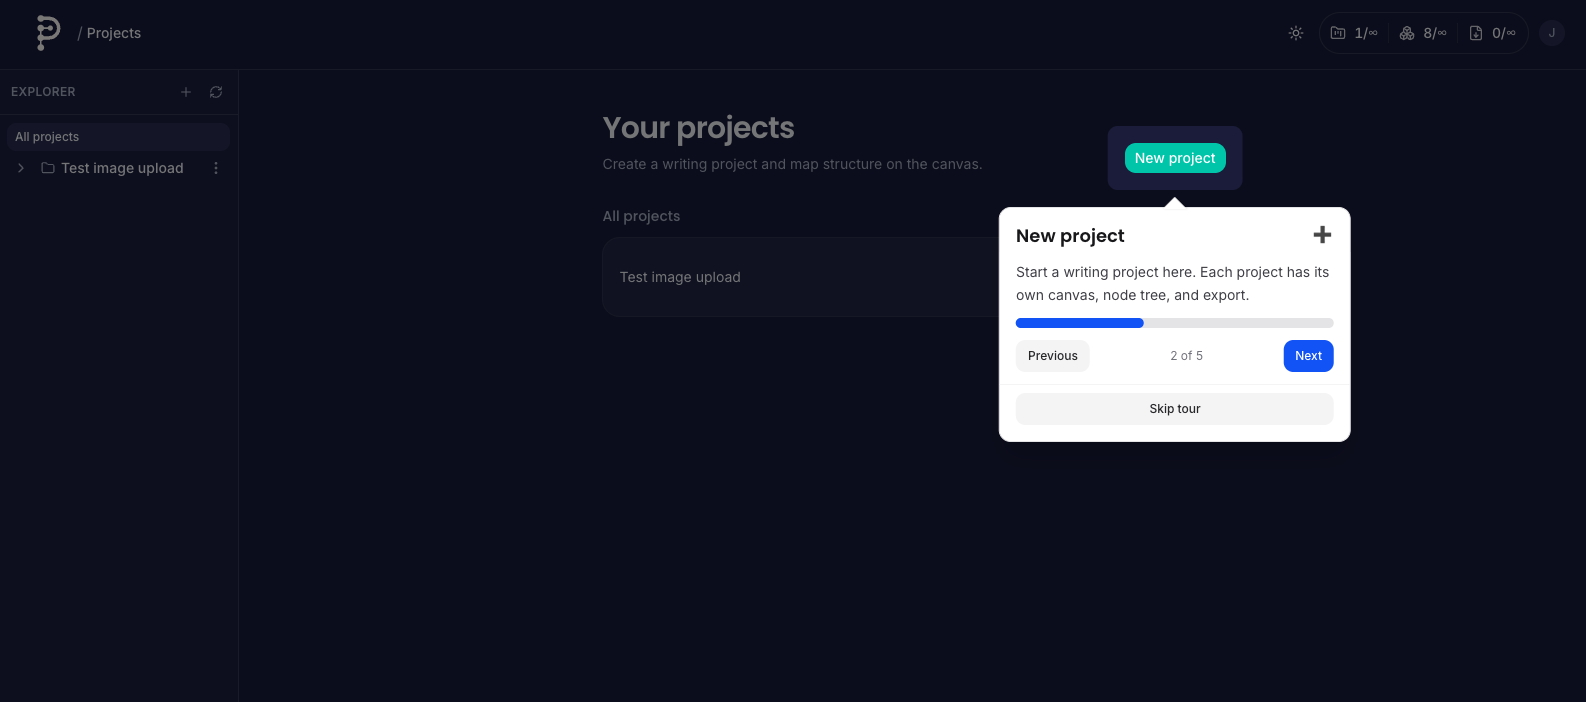Click the projects count folder icon
Screen dimensions: 1586x702
tap(1338, 33)
